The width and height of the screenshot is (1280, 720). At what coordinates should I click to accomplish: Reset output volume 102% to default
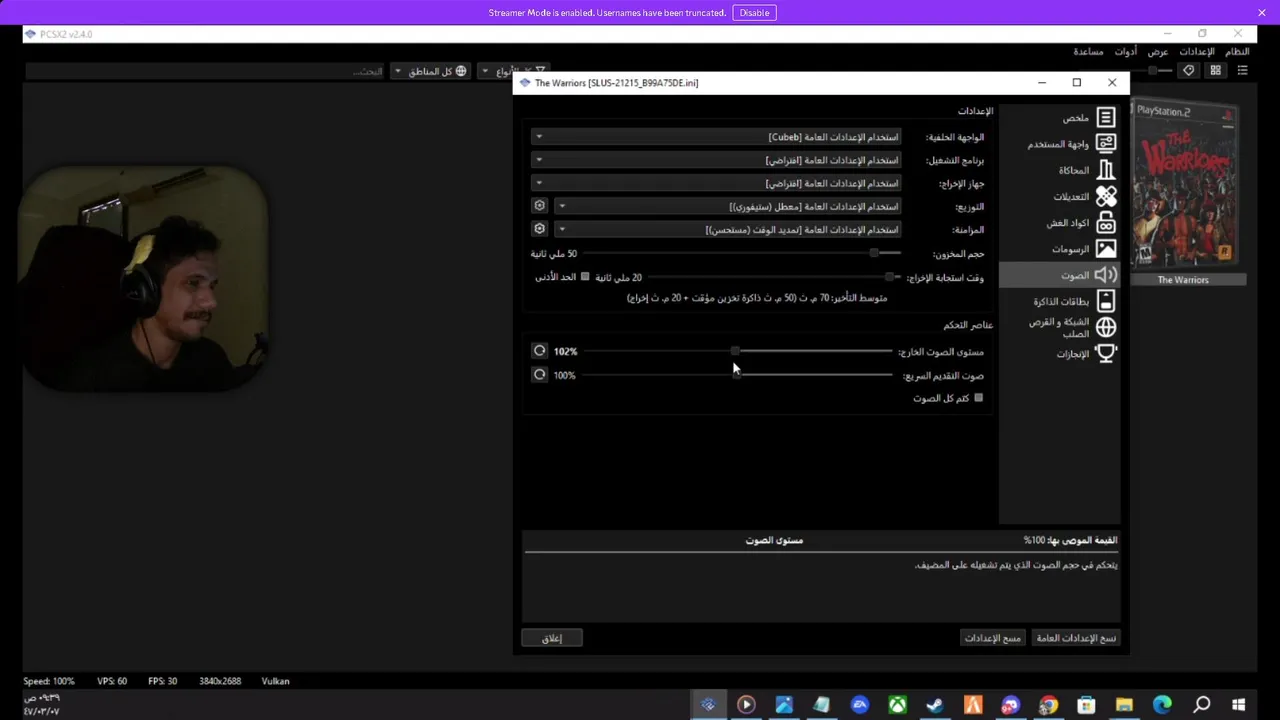coord(540,351)
